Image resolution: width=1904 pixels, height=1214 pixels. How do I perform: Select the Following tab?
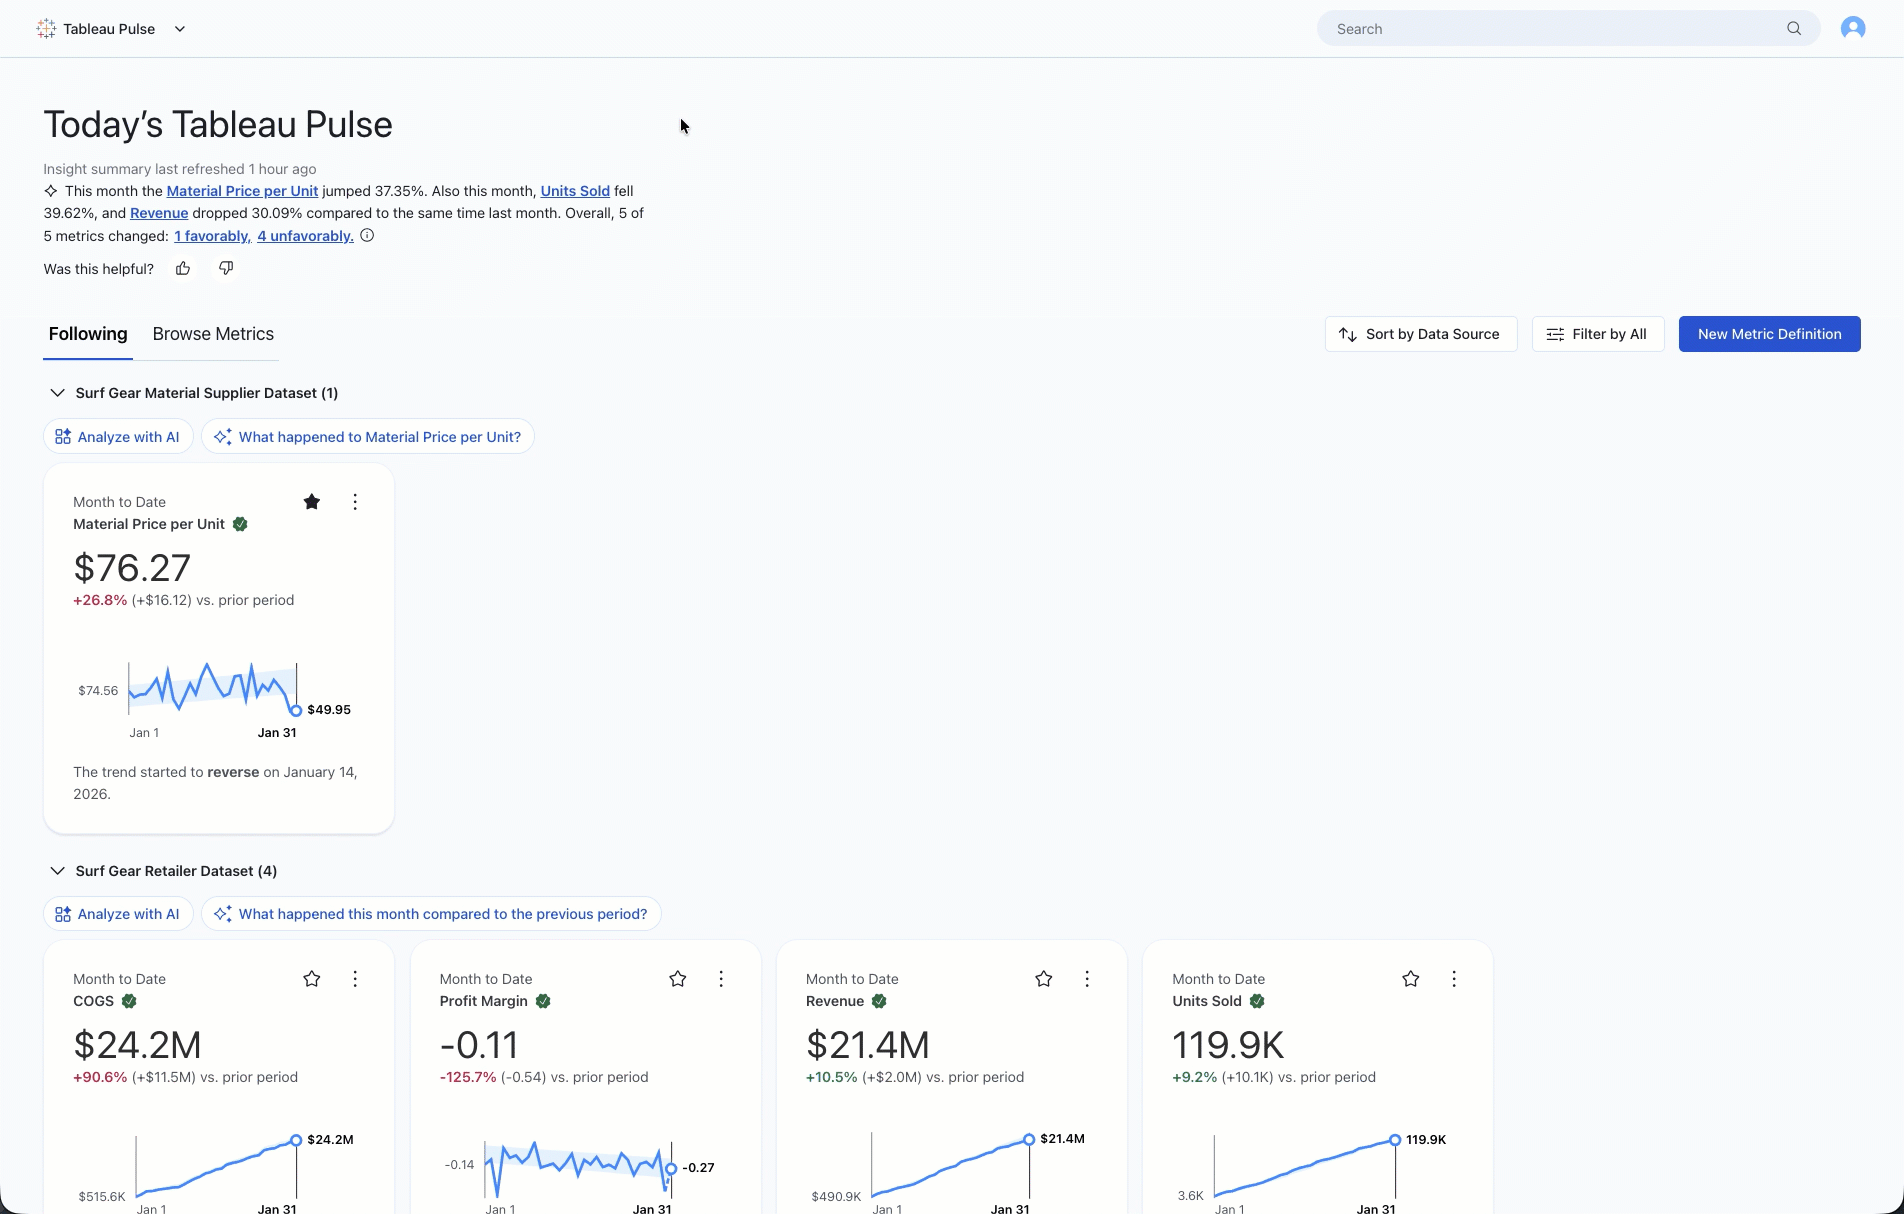pos(88,334)
